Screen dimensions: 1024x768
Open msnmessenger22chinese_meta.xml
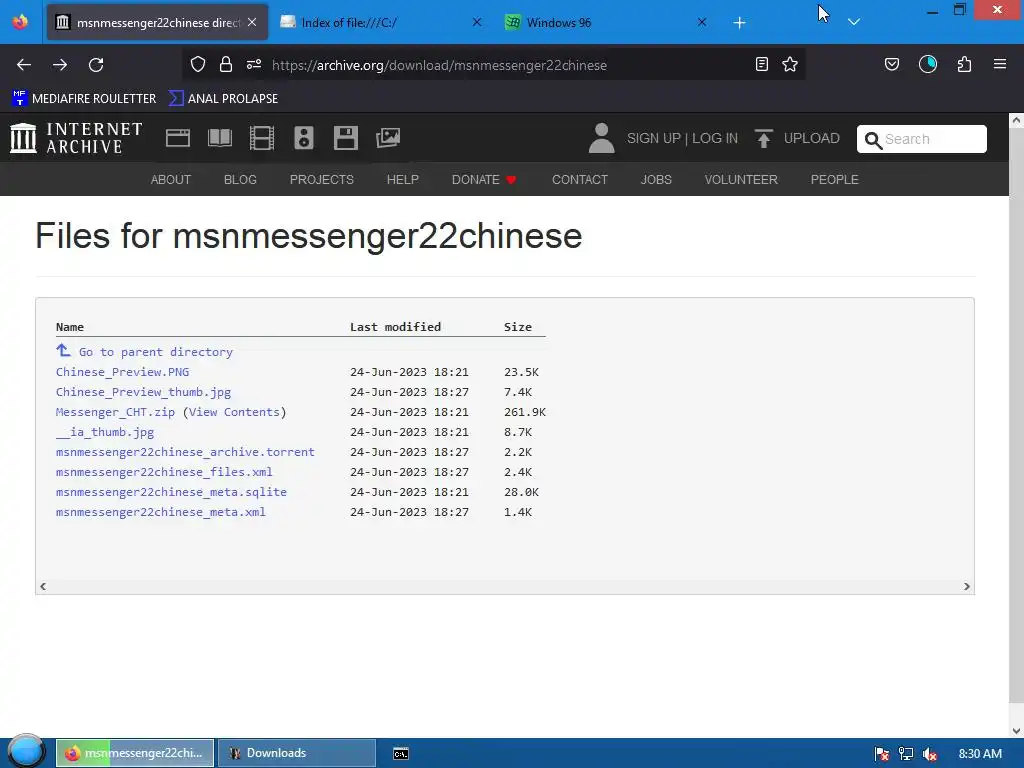pyautogui.click(x=161, y=512)
